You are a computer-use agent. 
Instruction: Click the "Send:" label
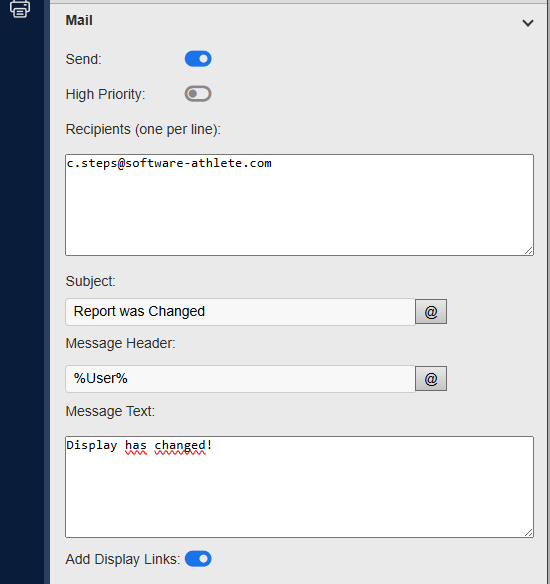pos(83,59)
